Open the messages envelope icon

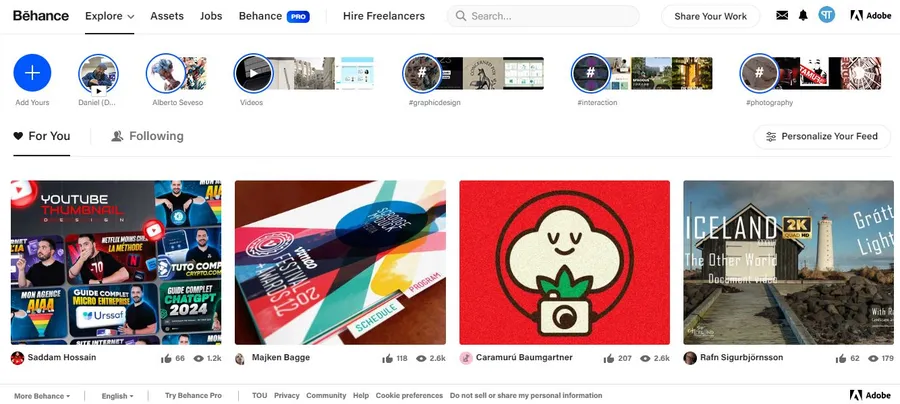[782, 15]
